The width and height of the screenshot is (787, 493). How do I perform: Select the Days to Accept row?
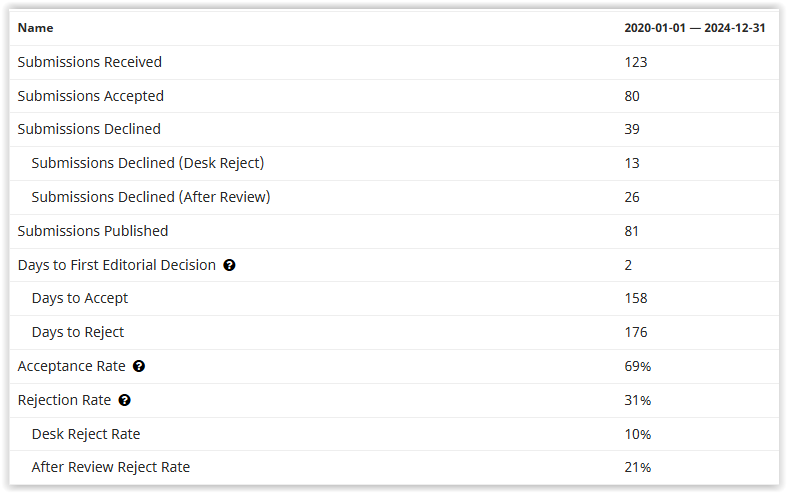(394, 298)
